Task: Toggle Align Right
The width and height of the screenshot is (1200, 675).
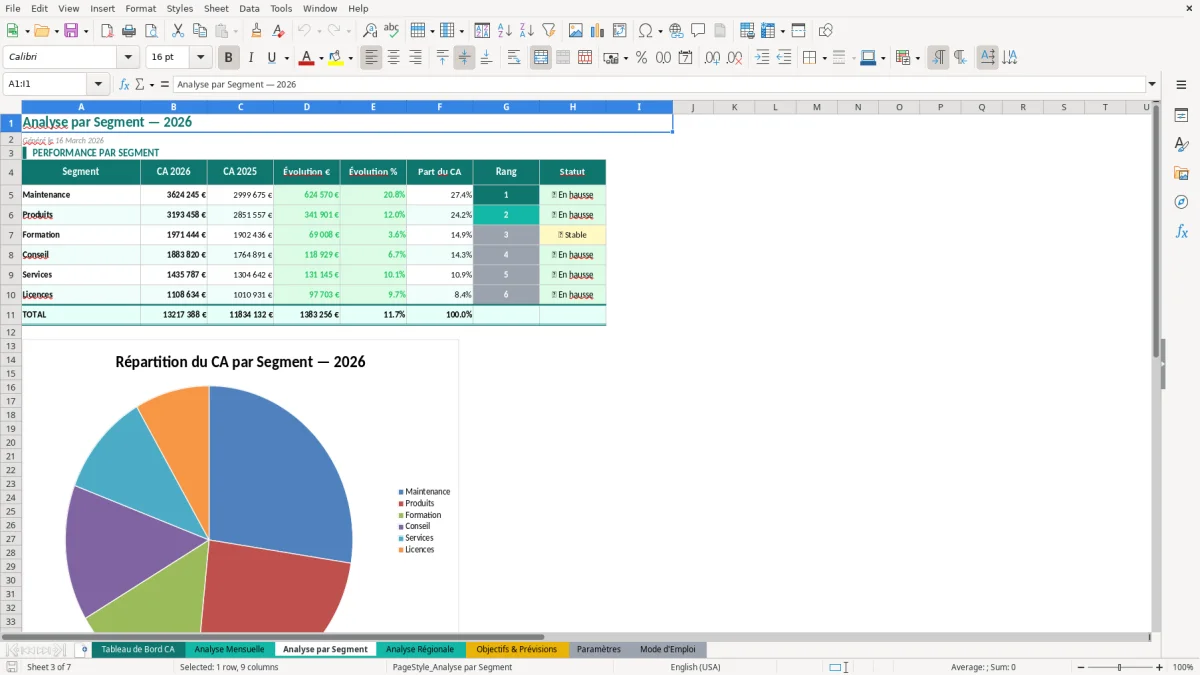Action: [416, 58]
